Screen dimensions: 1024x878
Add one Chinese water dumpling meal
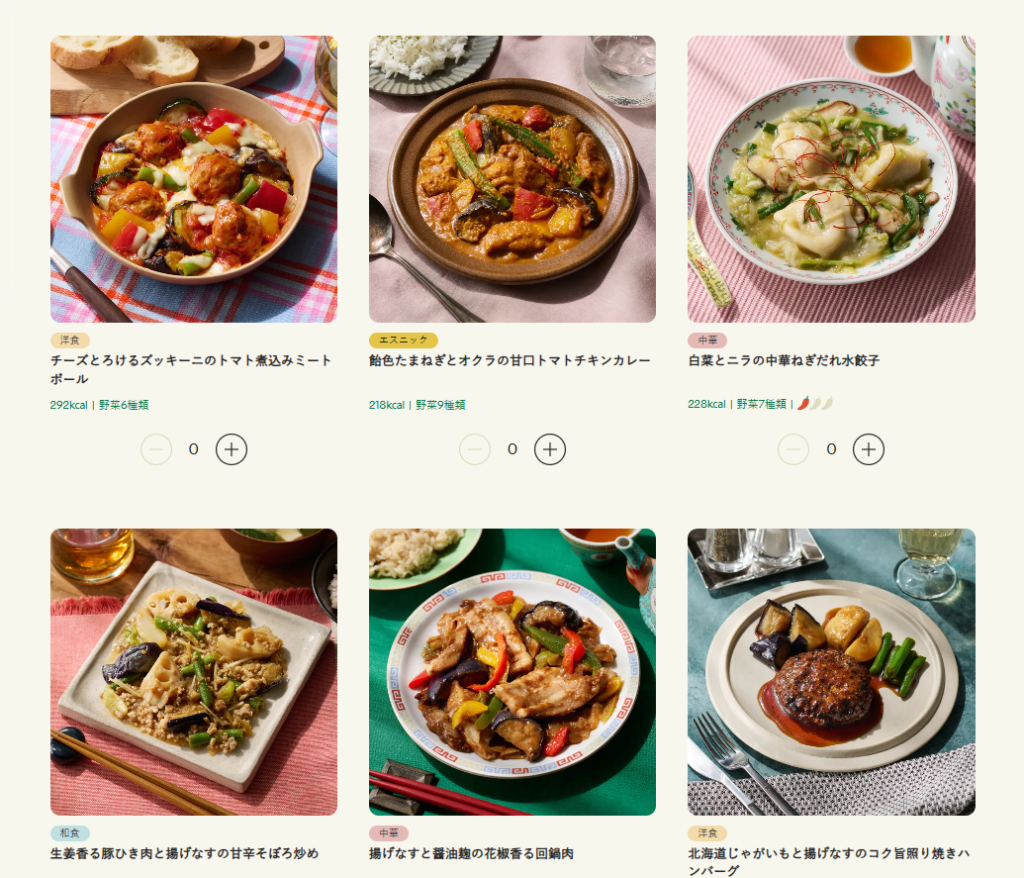[868, 450]
